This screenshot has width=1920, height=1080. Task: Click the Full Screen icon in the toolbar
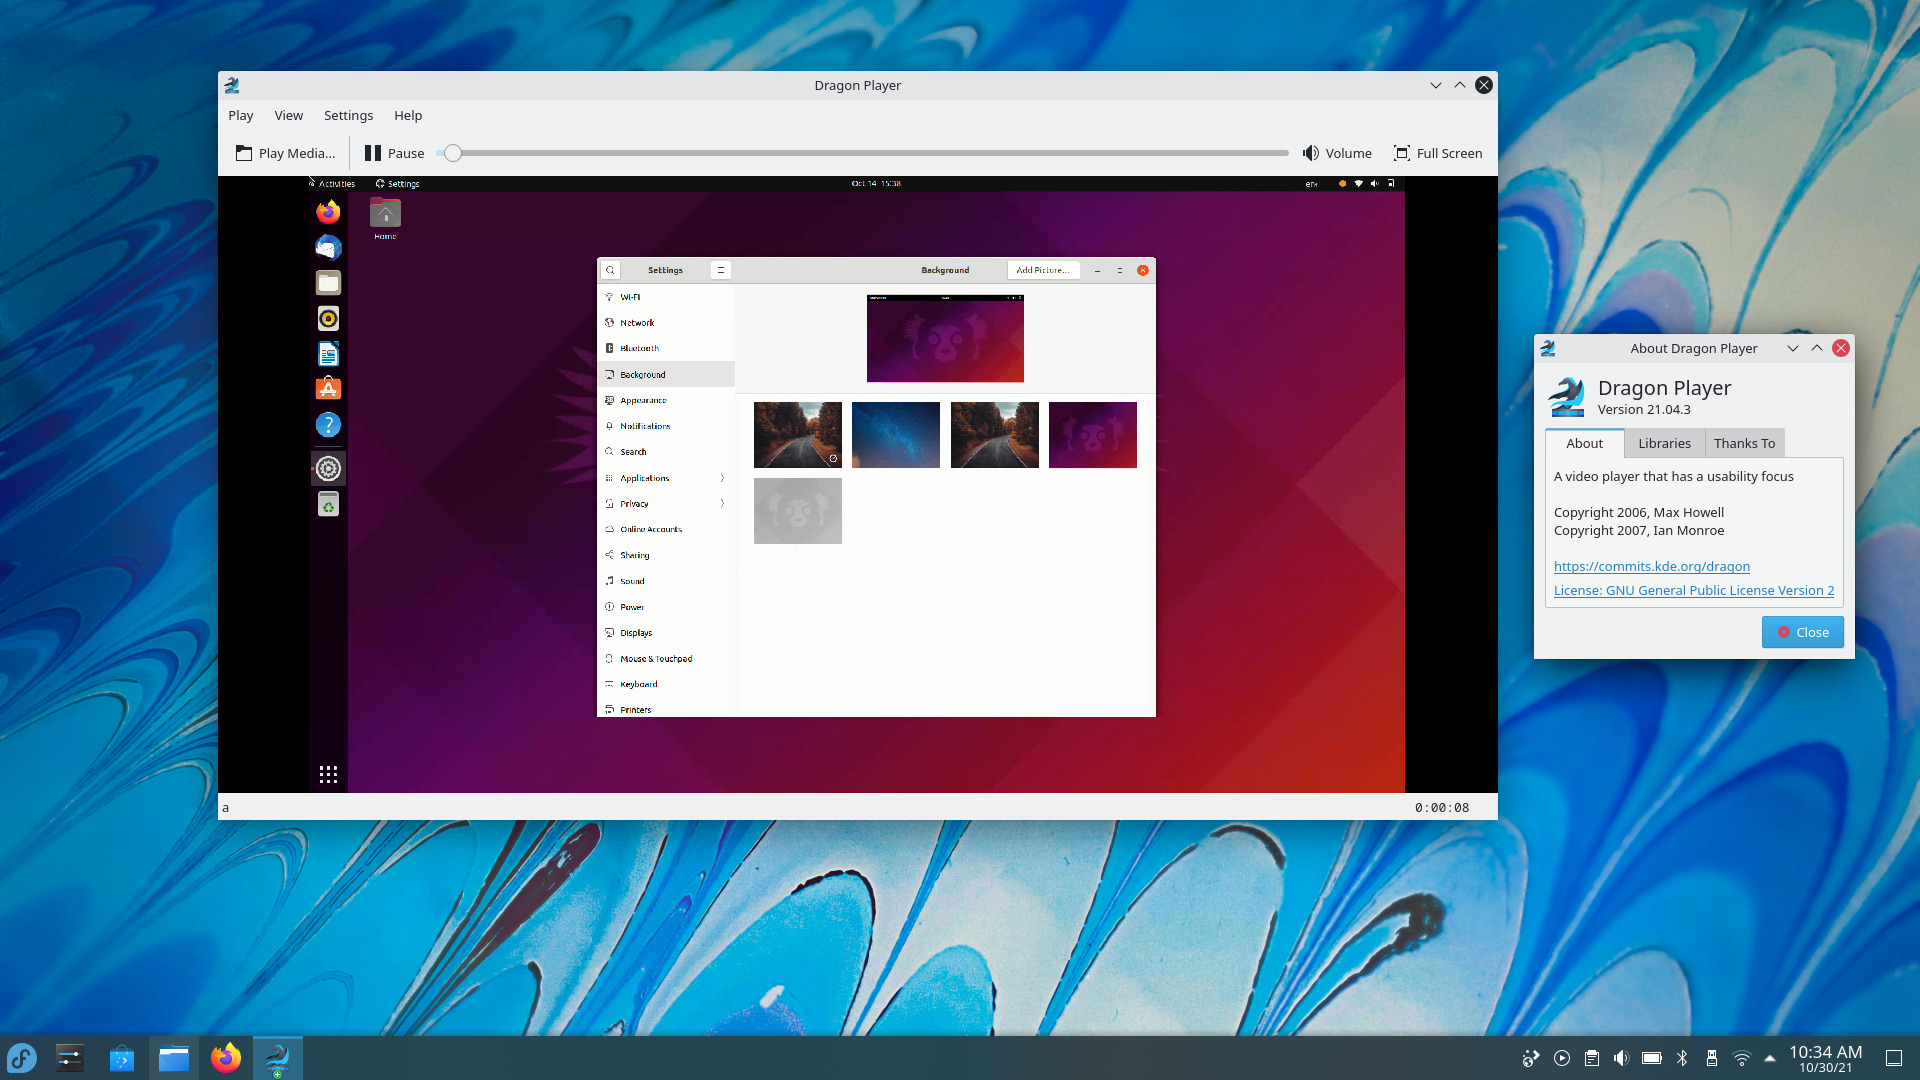(1402, 153)
